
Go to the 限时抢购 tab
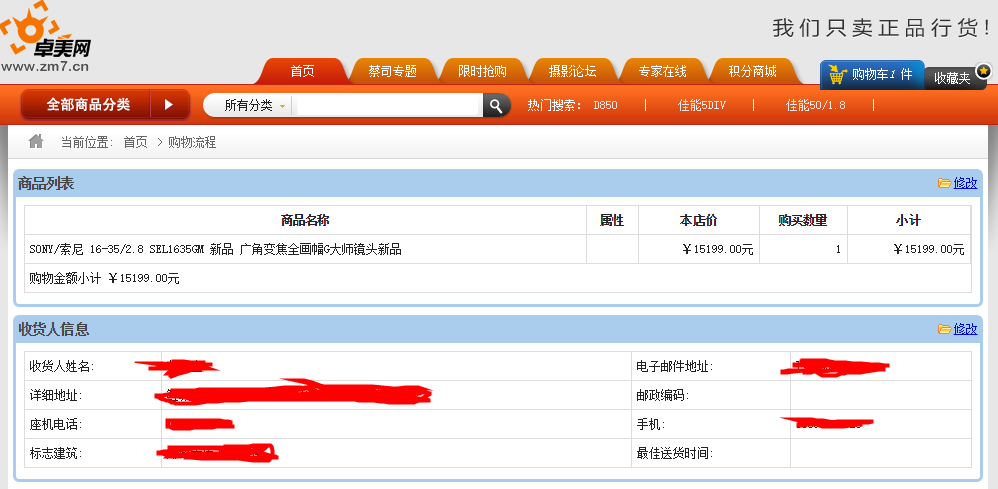click(482, 71)
